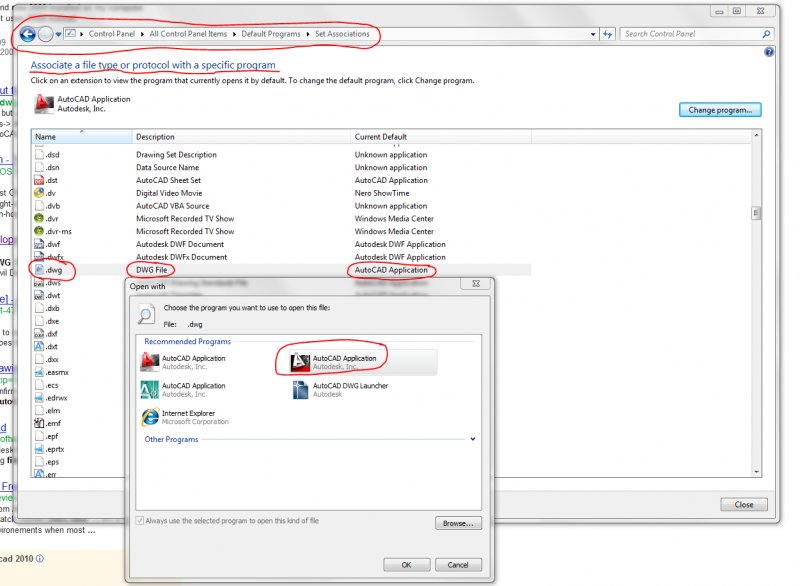Select the .dxf file type icon
The height and width of the screenshot is (586, 800).
[x=39, y=334]
